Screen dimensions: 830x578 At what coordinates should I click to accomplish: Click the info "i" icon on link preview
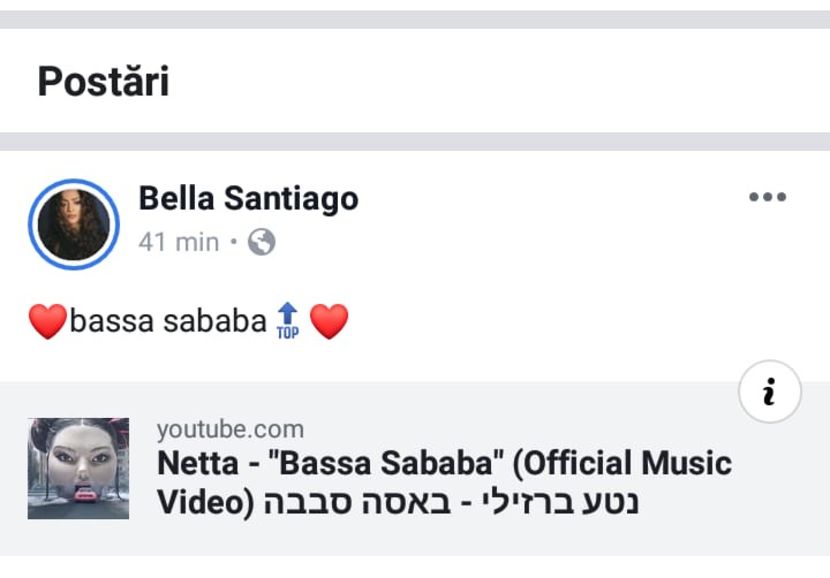coord(769,394)
